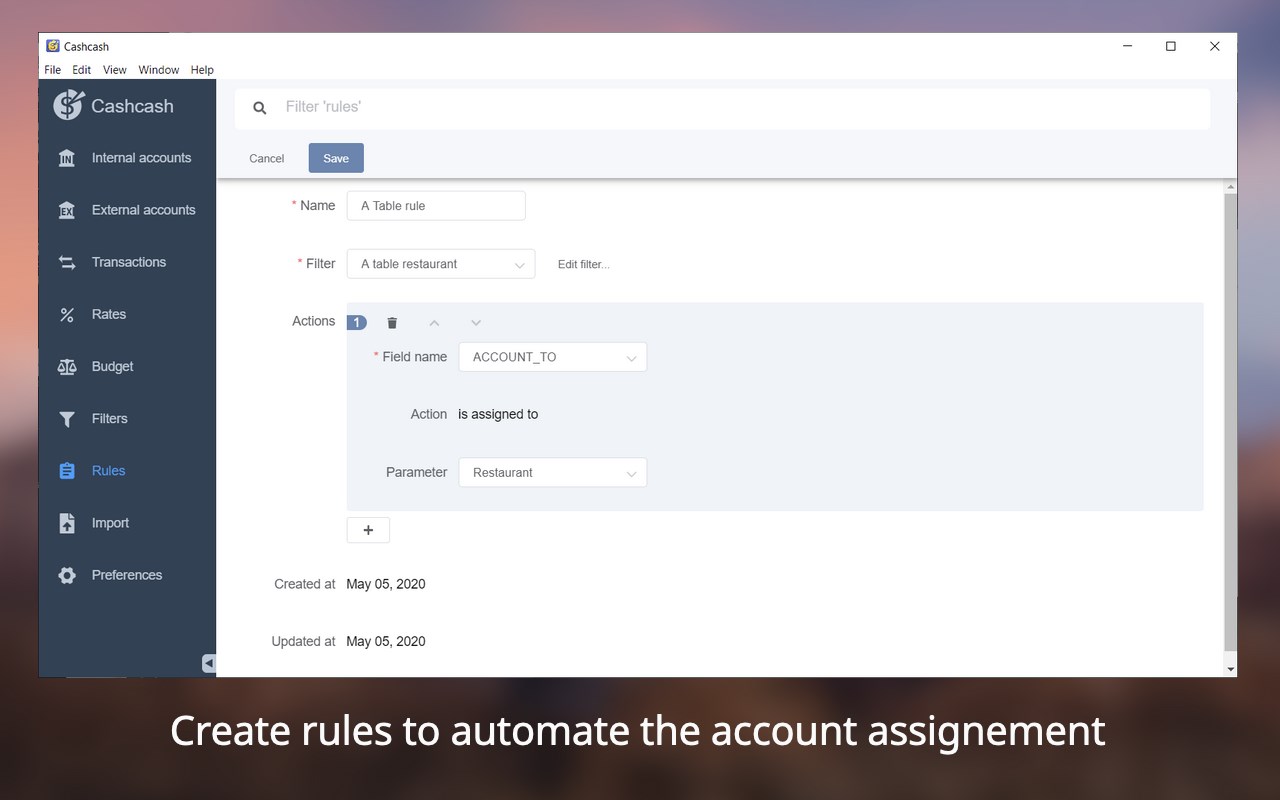Click the Rates percent icon
The image size is (1280, 800).
pos(67,314)
